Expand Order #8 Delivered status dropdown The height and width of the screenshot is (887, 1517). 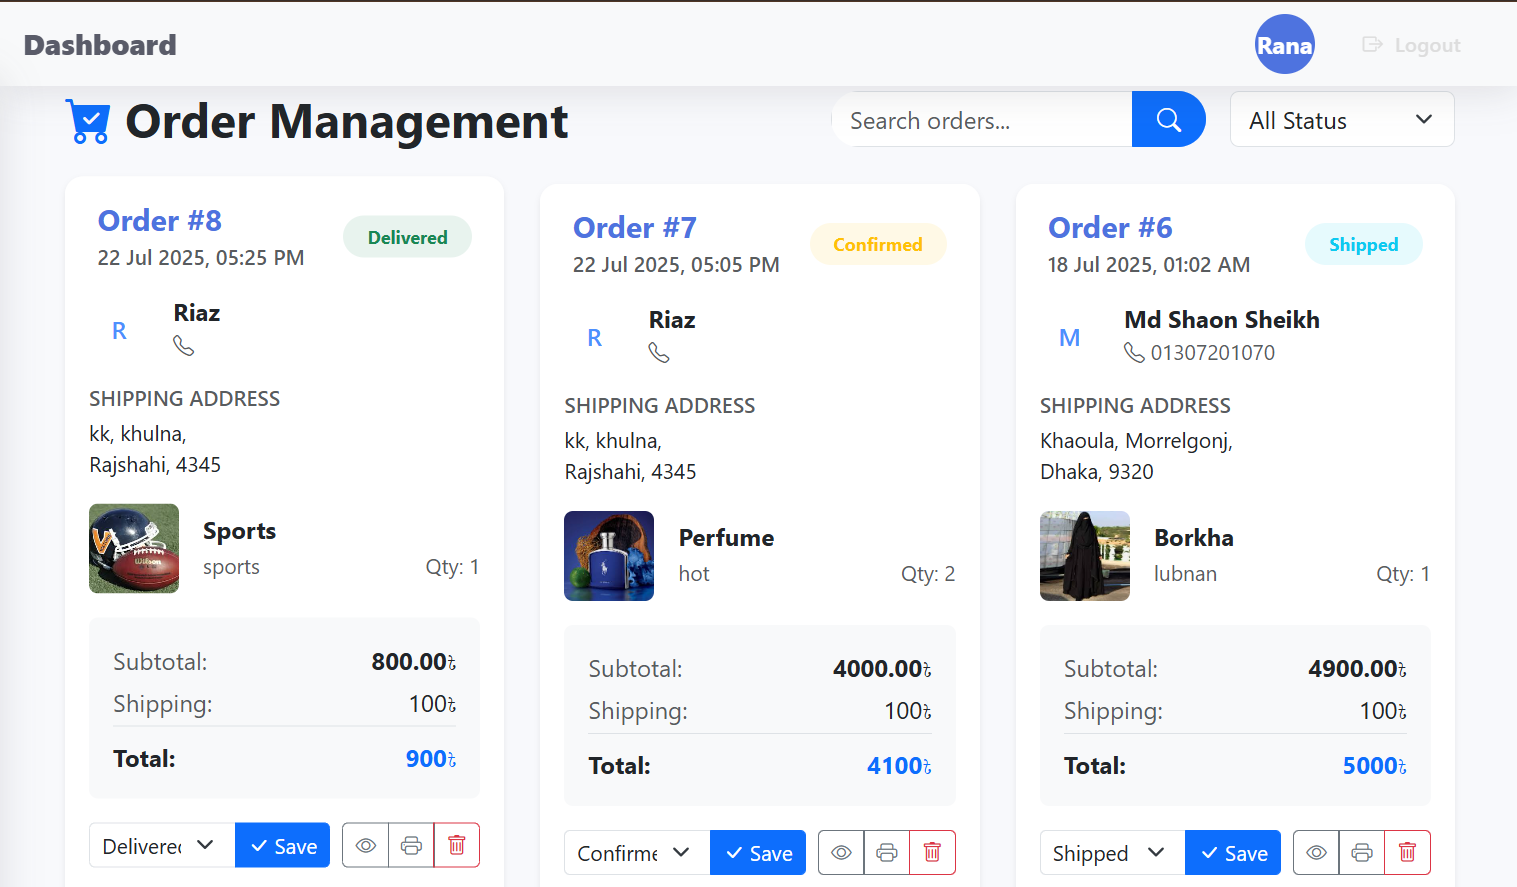click(161, 845)
